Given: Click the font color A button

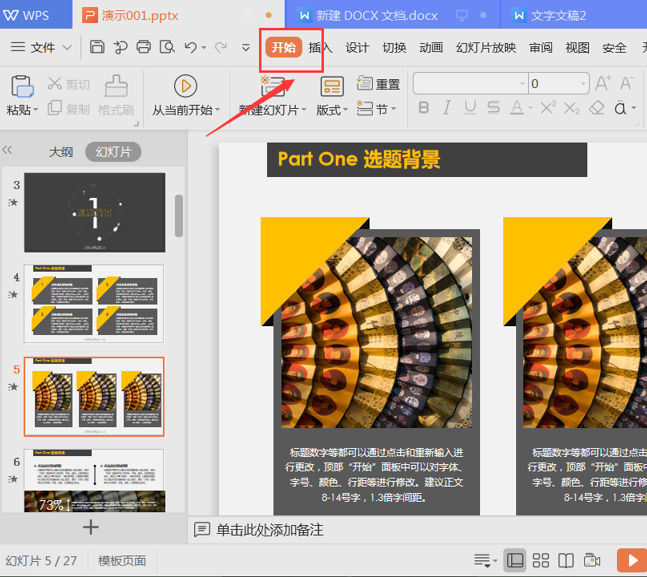Looking at the screenshot, I should tap(517, 108).
